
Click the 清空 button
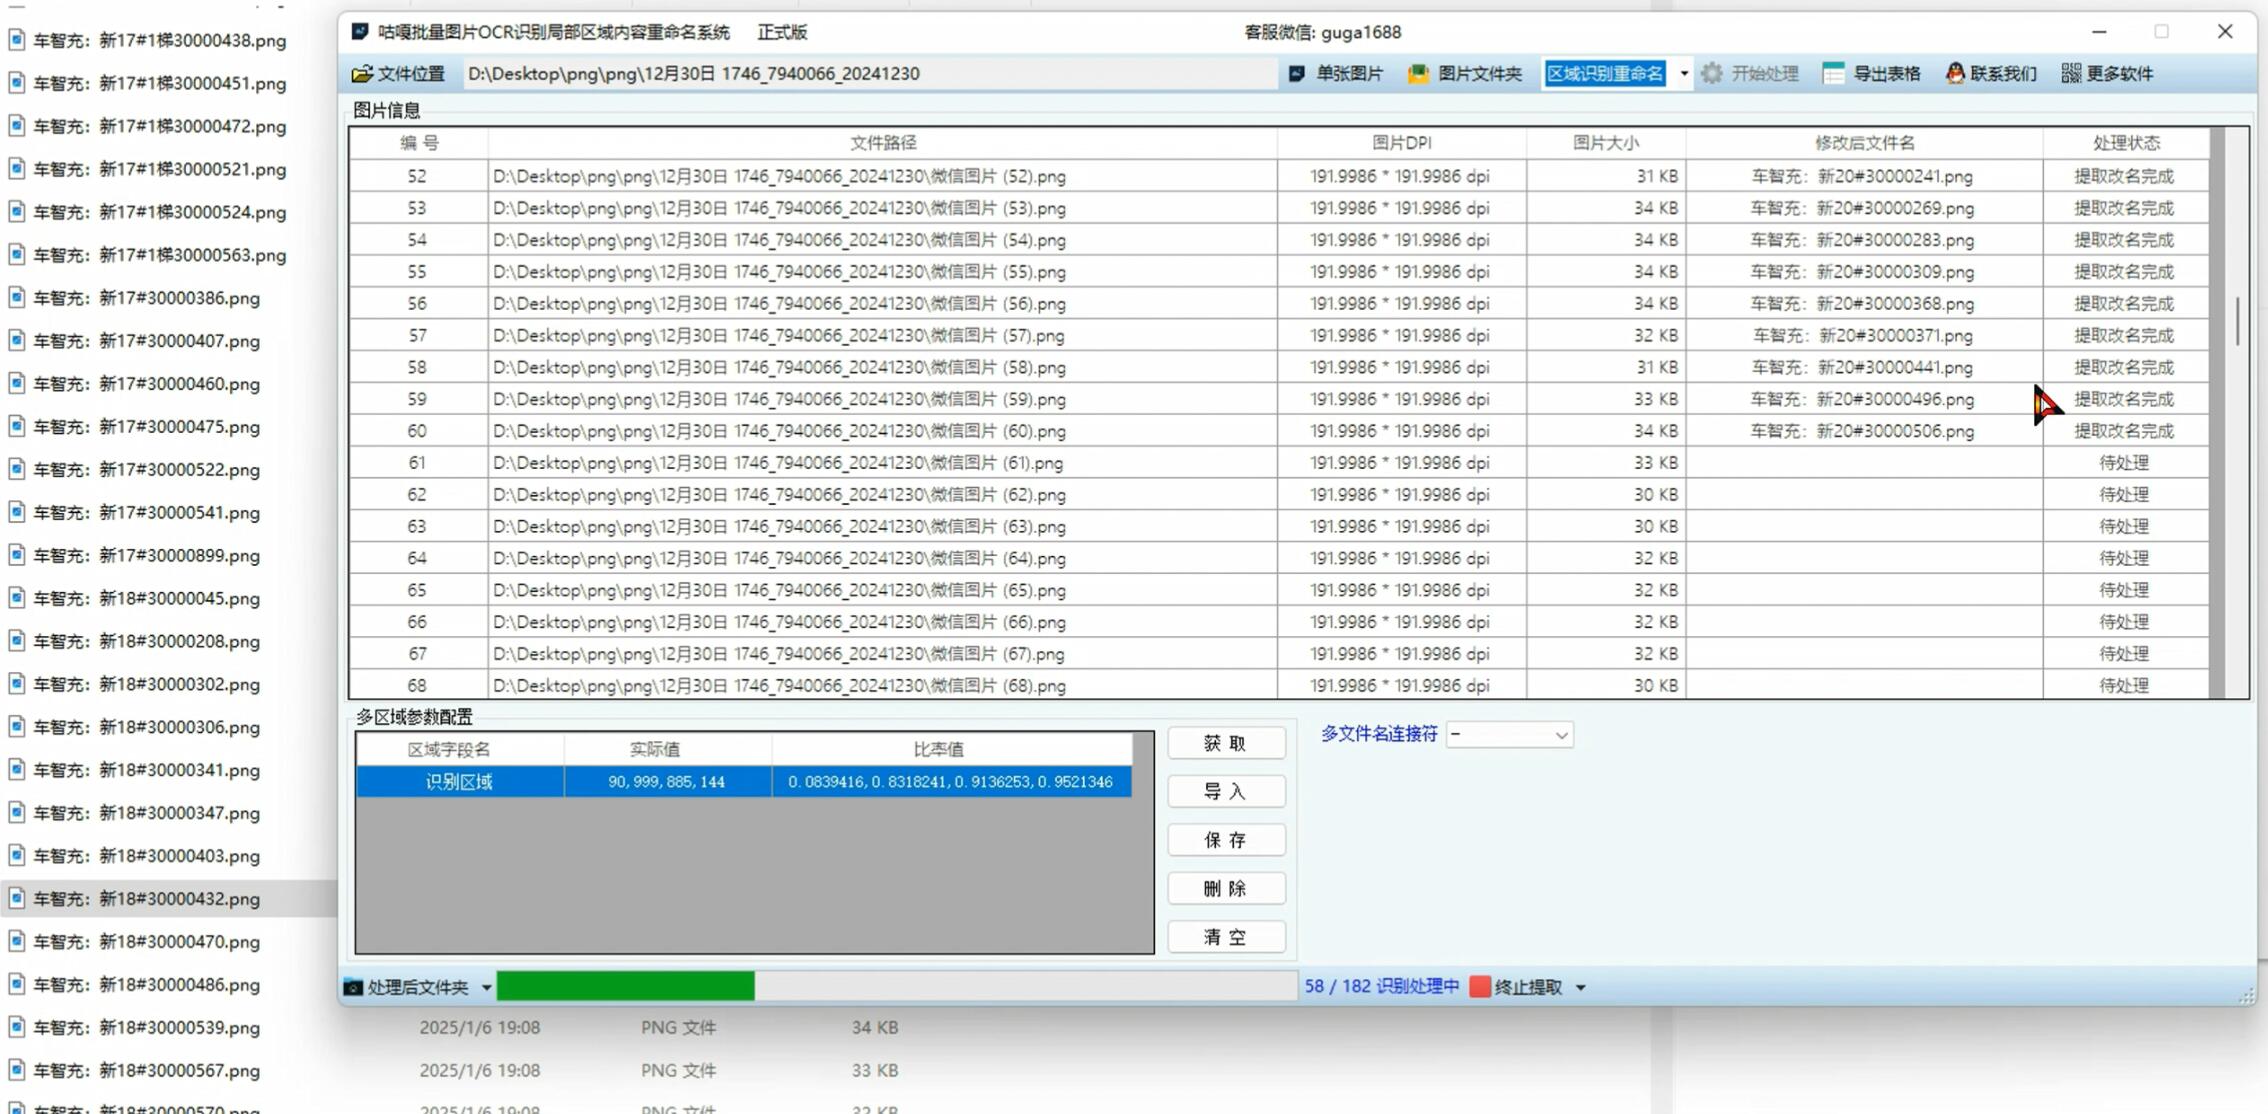[1226, 937]
